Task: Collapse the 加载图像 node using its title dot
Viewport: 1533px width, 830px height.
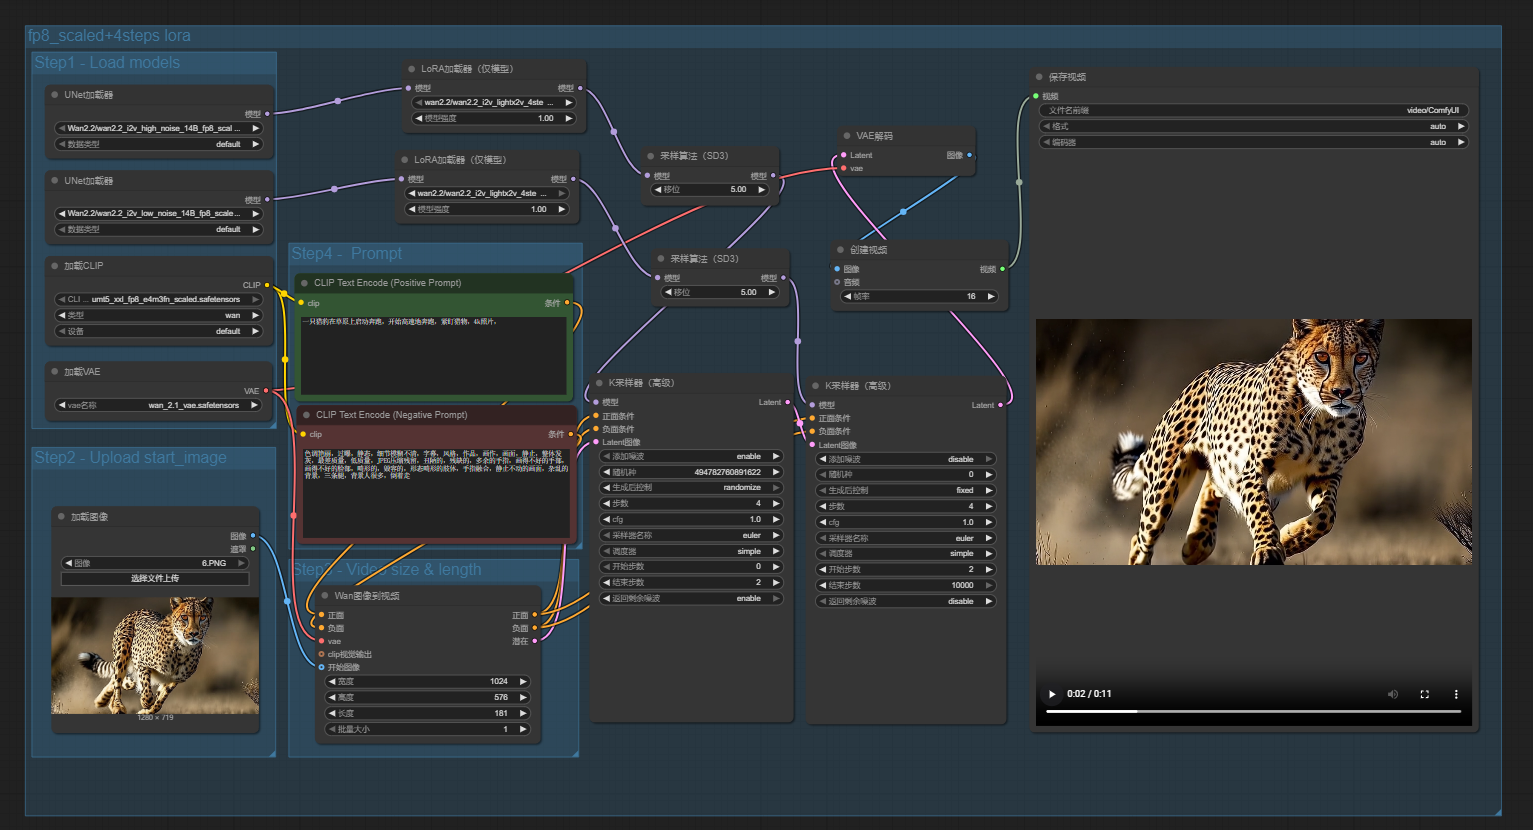Action: pyautogui.click(x=61, y=517)
